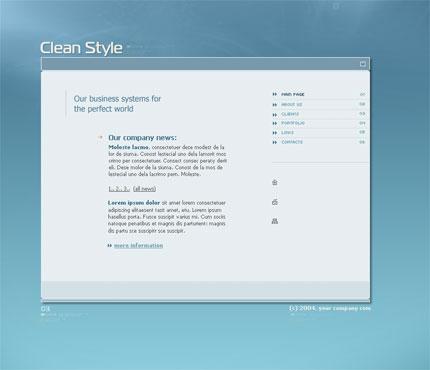Click the home icon in the sidebar

coord(275,182)
